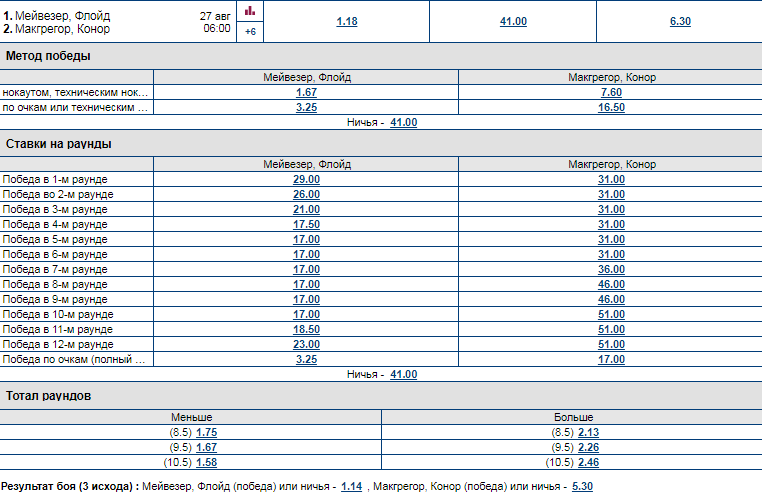762x497 pixels.
Task: Select McGregor odds for 10-м раунде
Action: 611,315
